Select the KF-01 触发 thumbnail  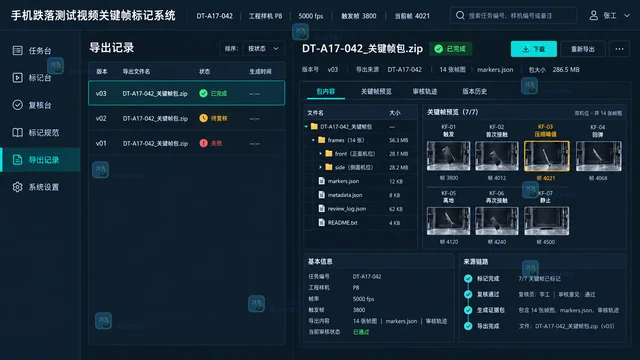(449, 156)
